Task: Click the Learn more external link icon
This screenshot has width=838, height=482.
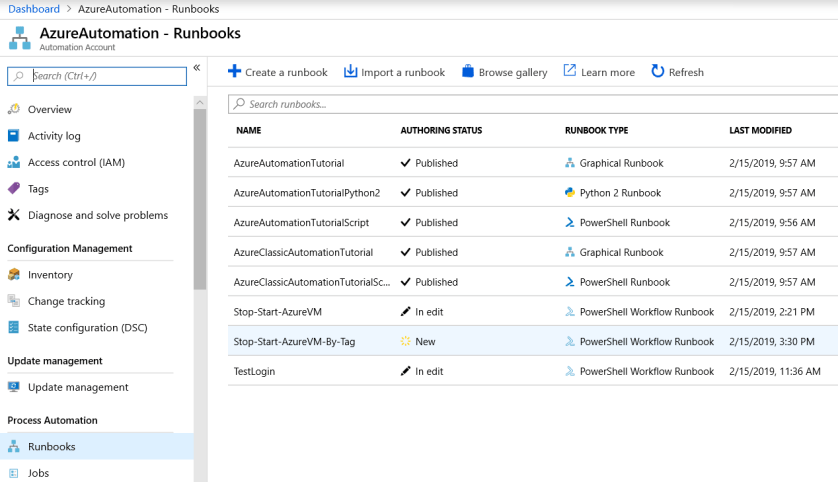Action: 570,72
